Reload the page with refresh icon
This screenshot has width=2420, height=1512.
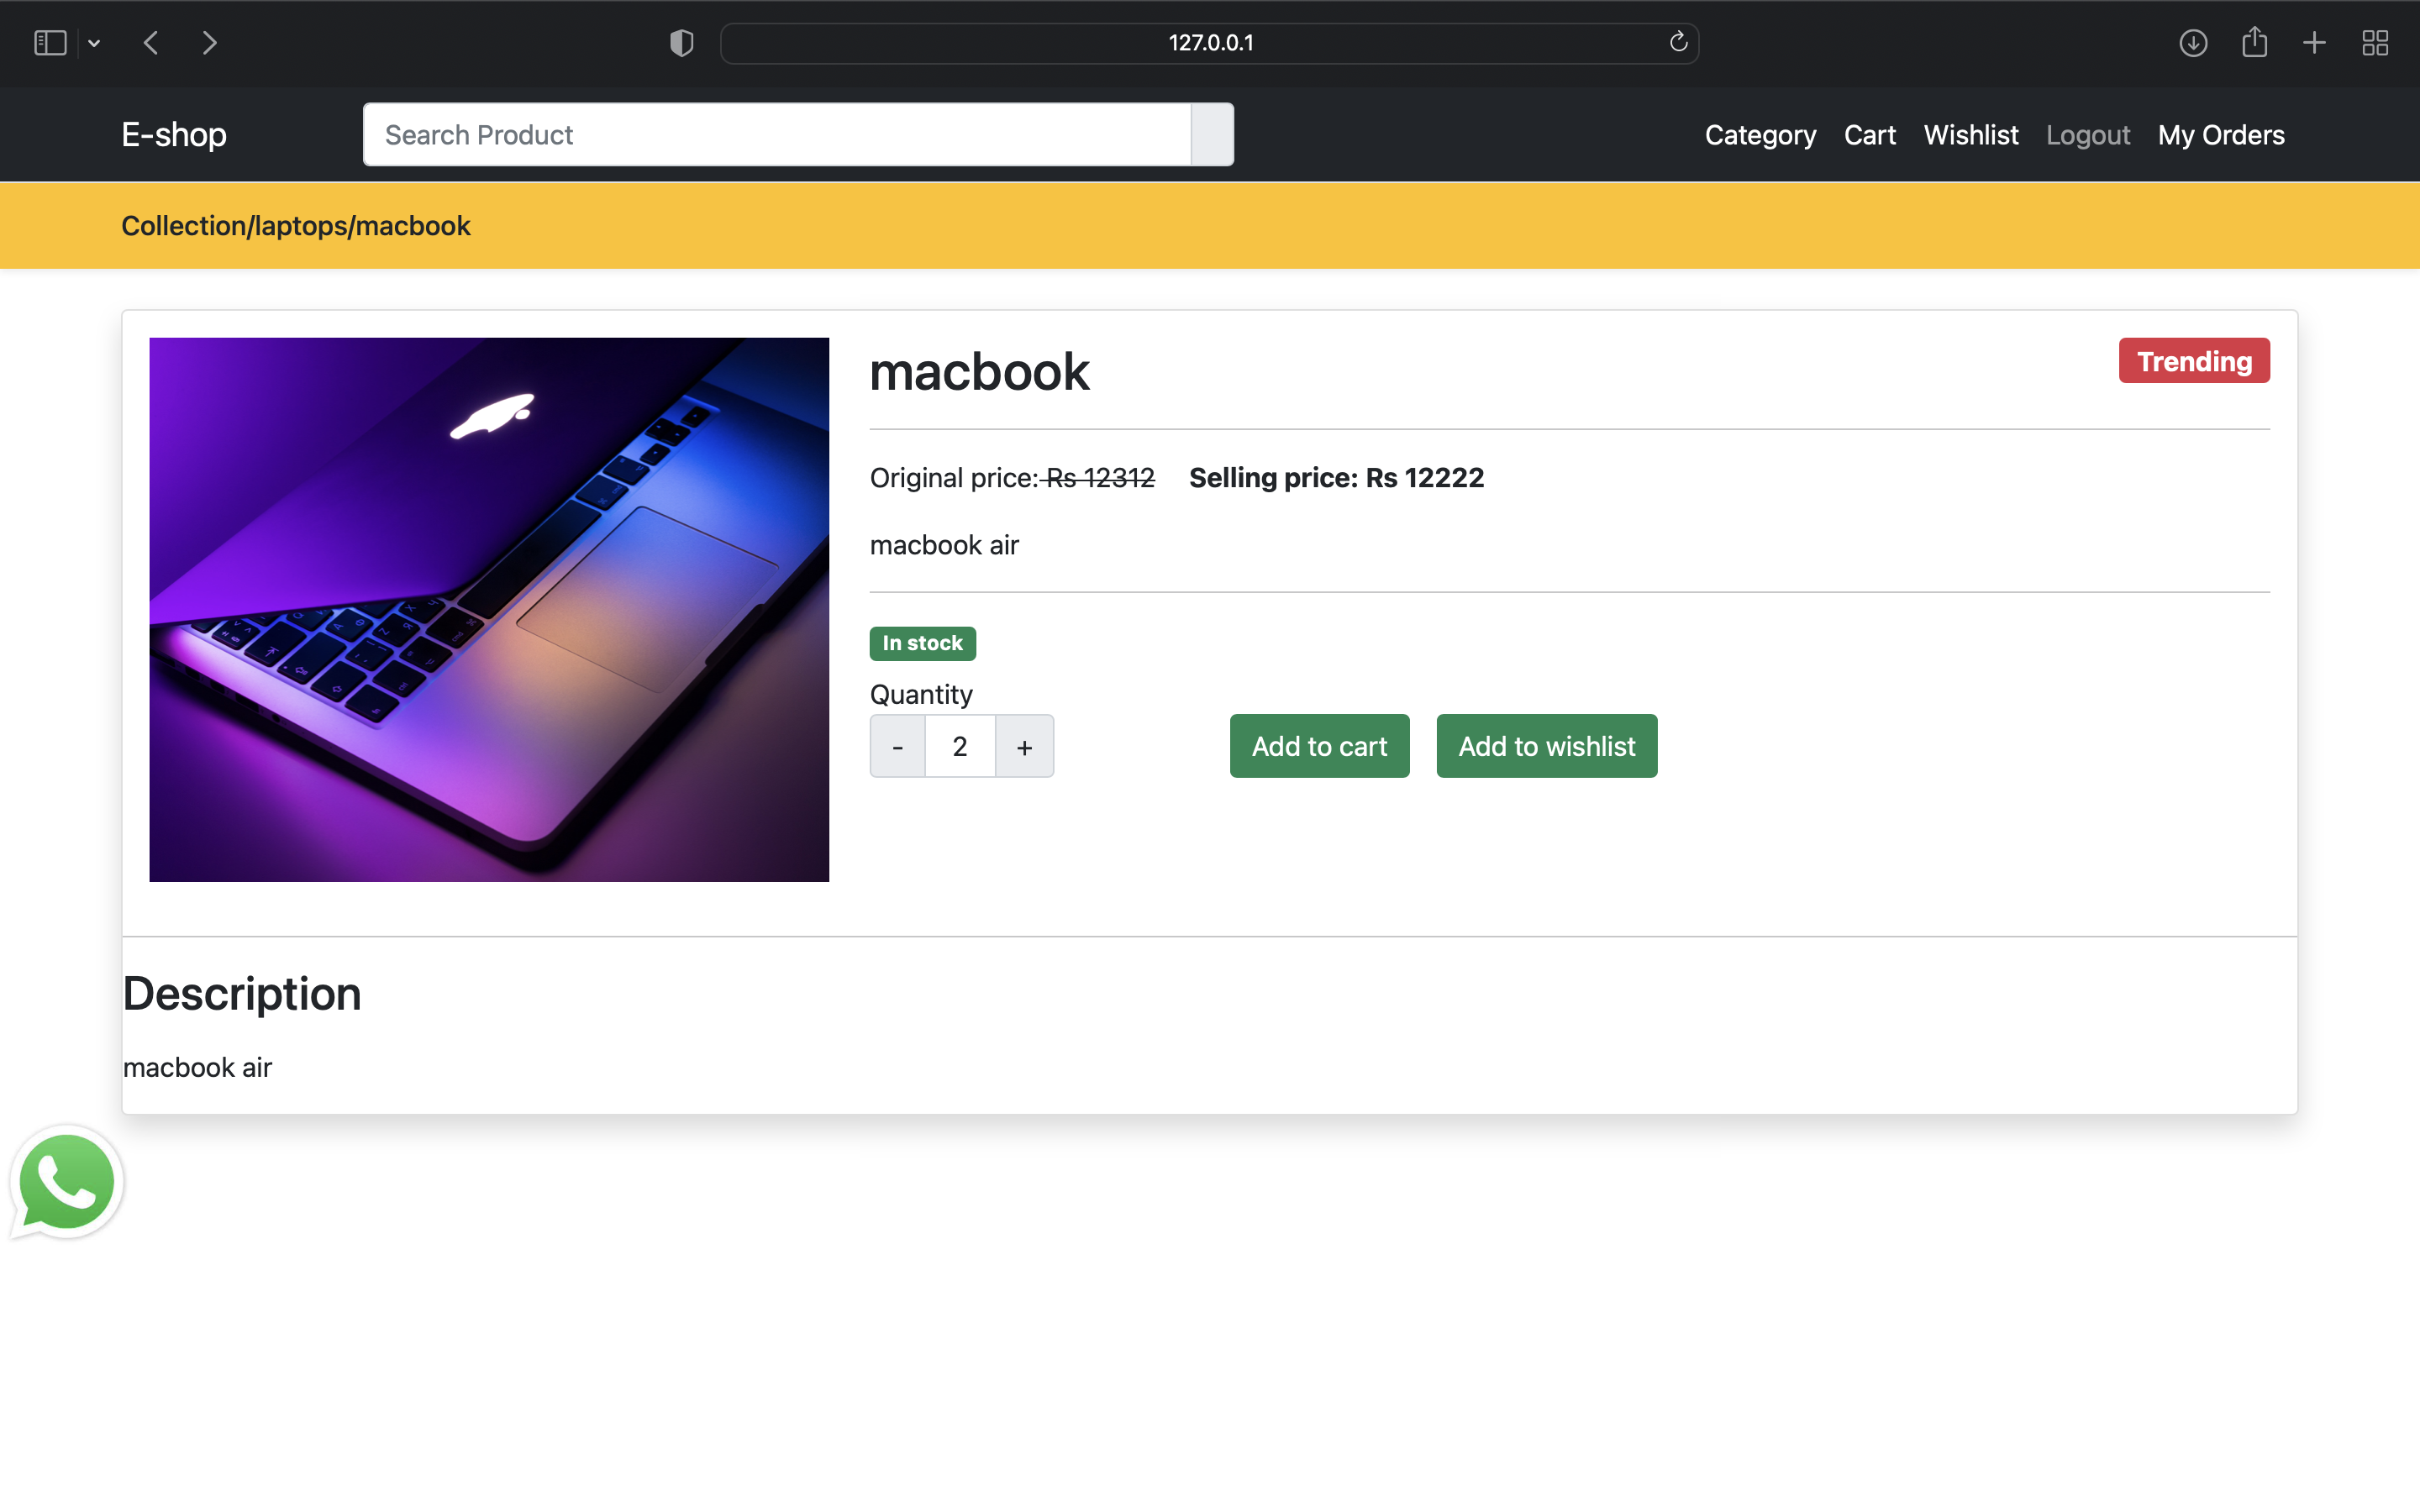coord(1678,42)
